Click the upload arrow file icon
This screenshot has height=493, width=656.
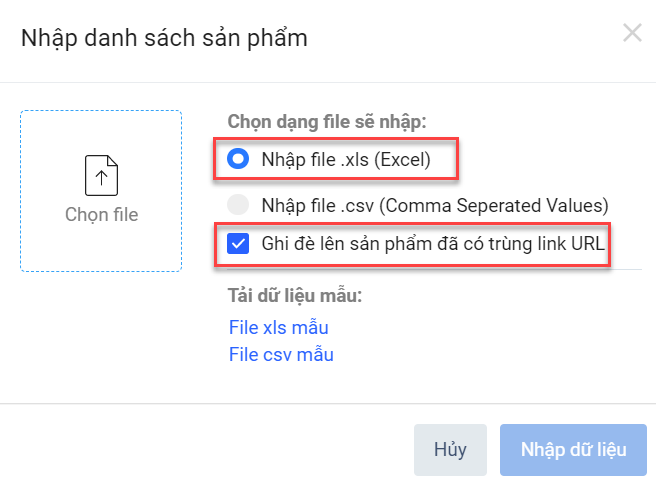pos(101,175)
